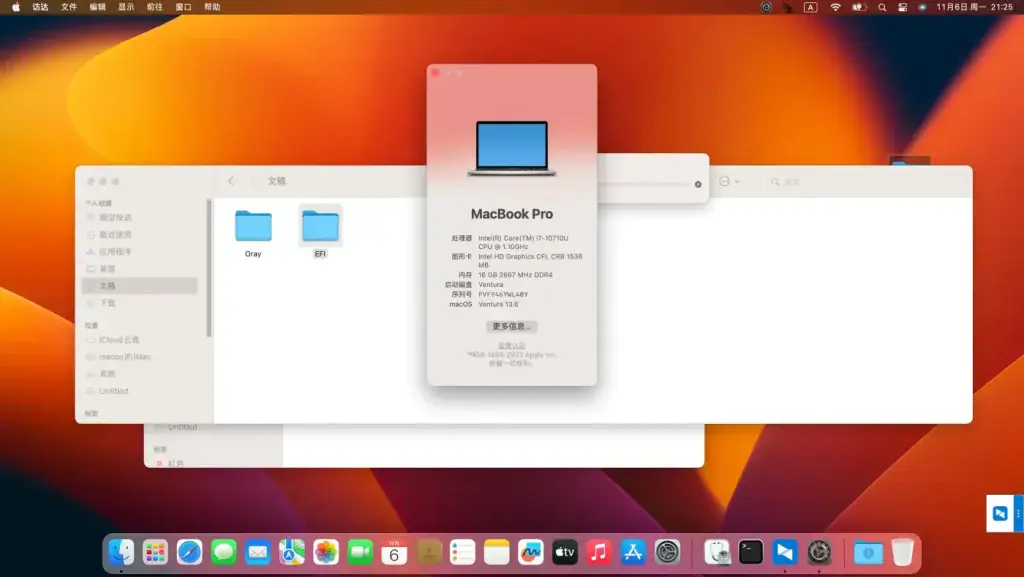Screen dimensions: 1024x577
Task: Open the Apple menu
Action: [16, 7]
